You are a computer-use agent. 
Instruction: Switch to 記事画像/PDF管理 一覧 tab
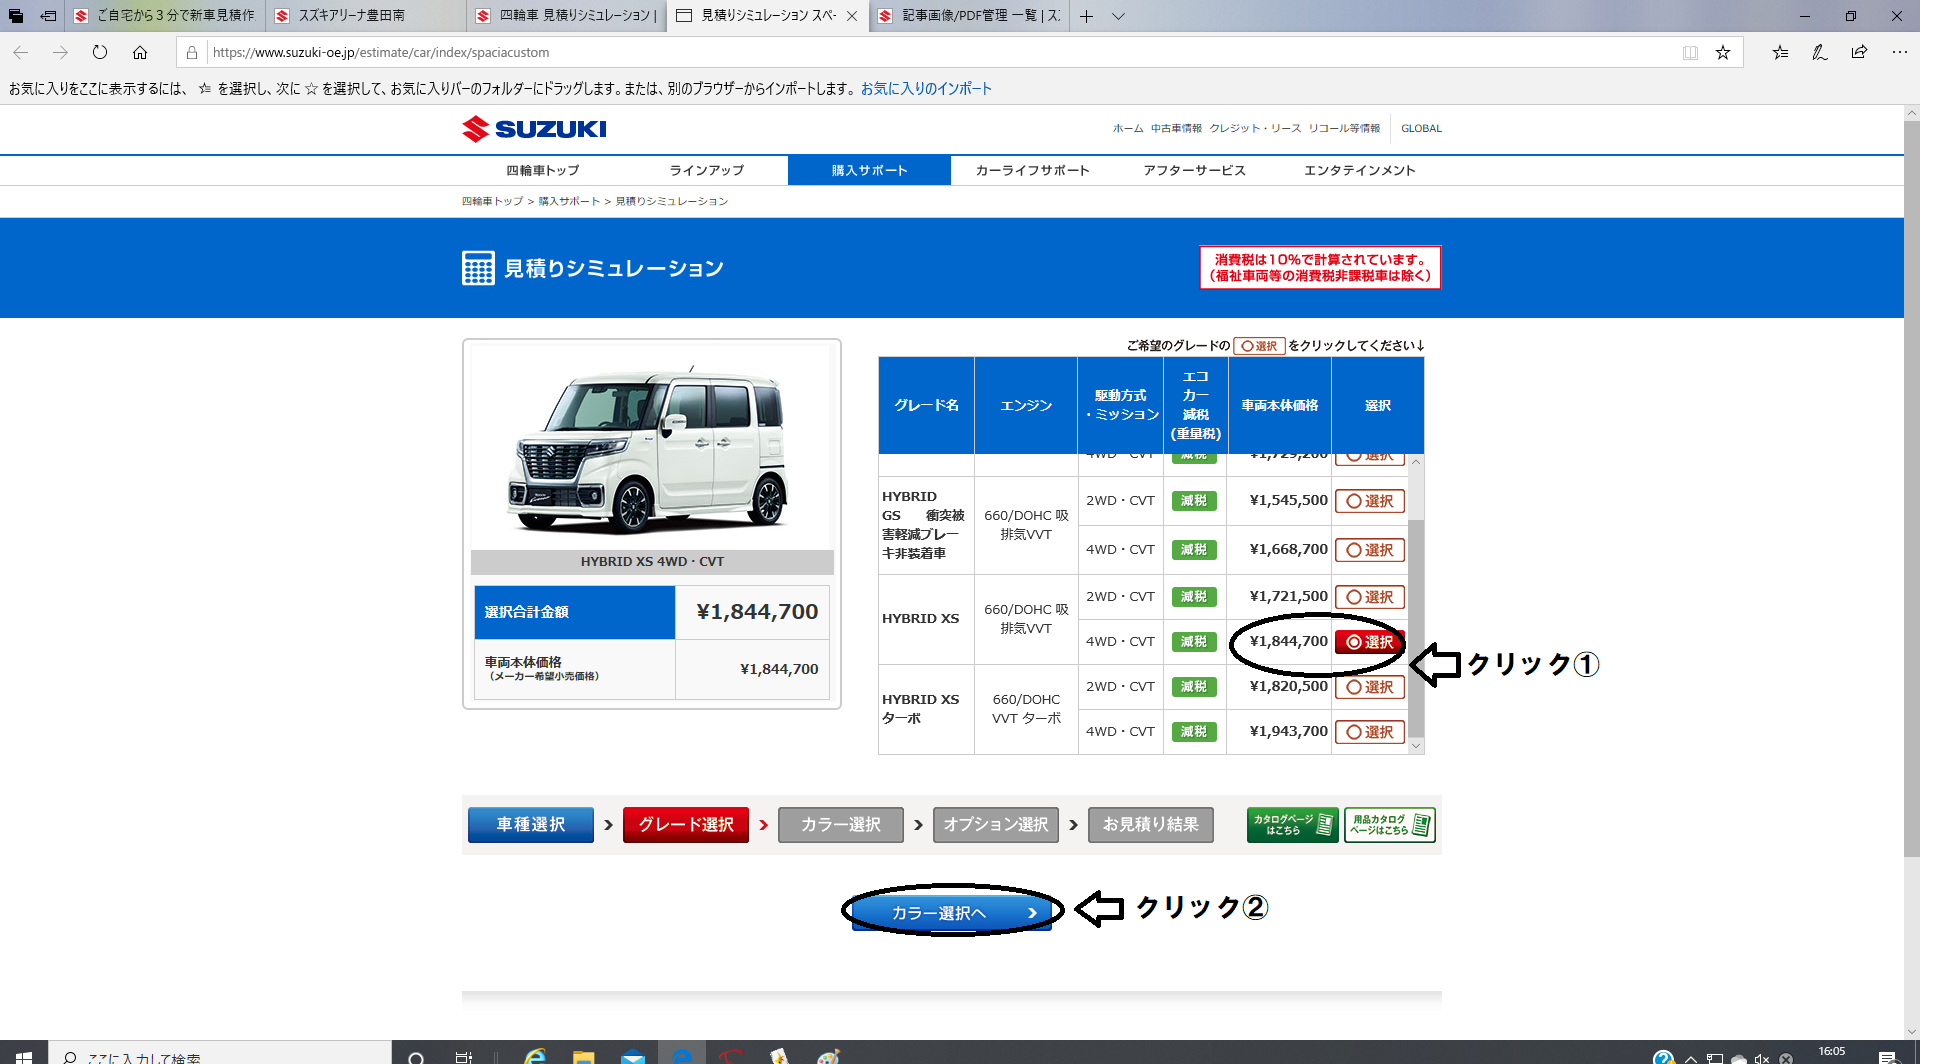coord(970,16)
